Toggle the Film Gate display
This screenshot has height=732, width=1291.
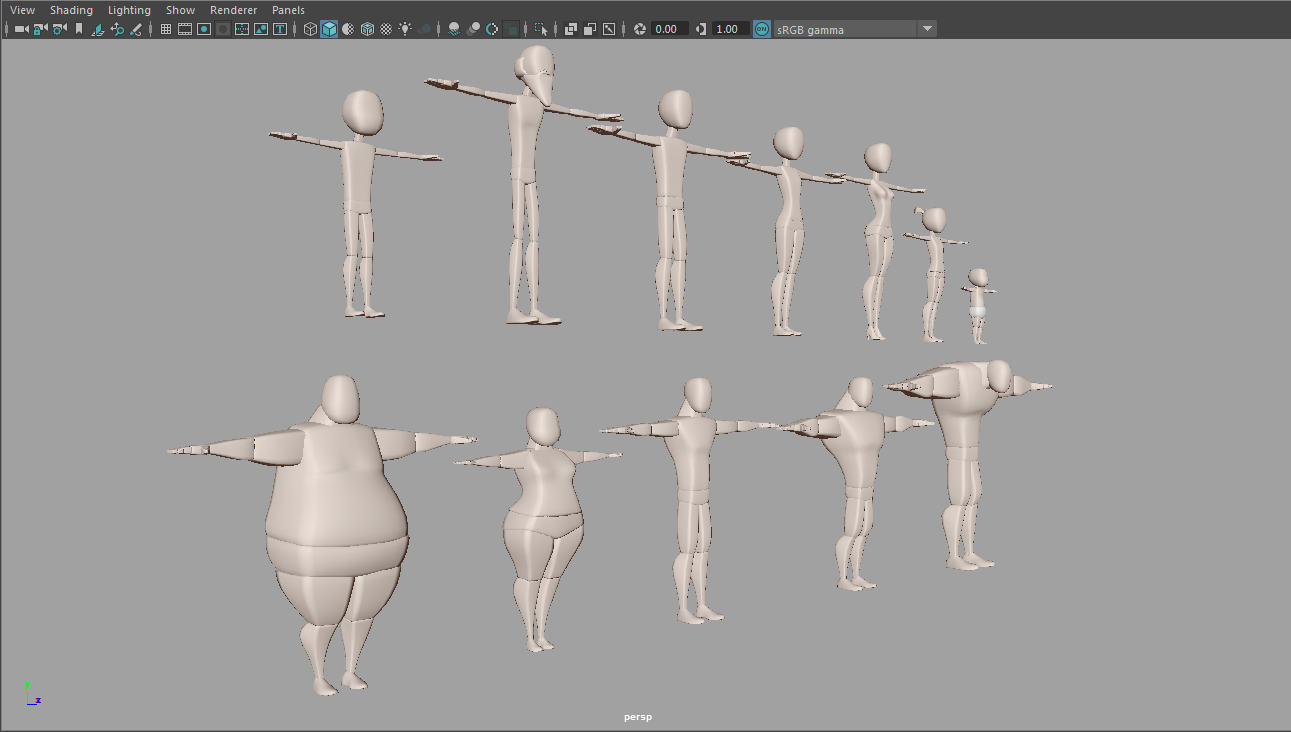pyautogui.click(x=185, y=29)
